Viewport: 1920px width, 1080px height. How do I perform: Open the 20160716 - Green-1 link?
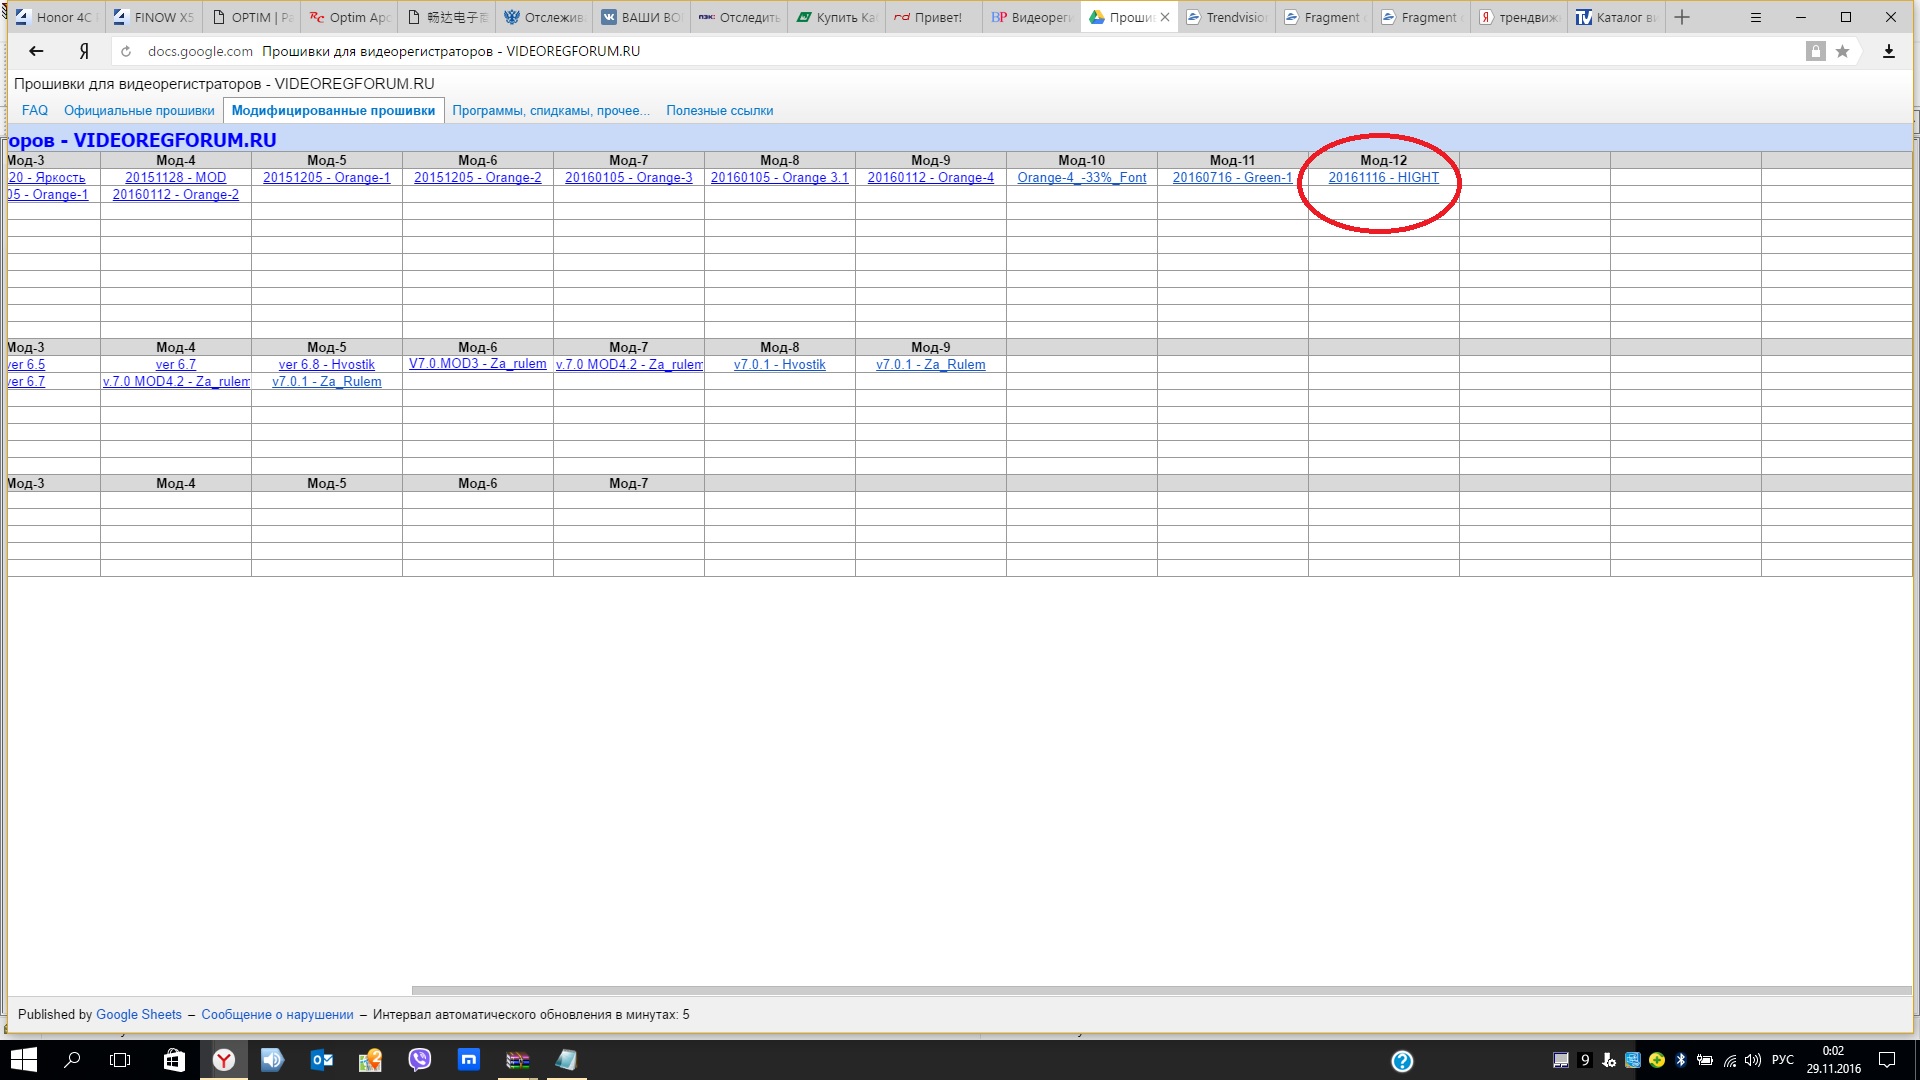(1232, 178)
